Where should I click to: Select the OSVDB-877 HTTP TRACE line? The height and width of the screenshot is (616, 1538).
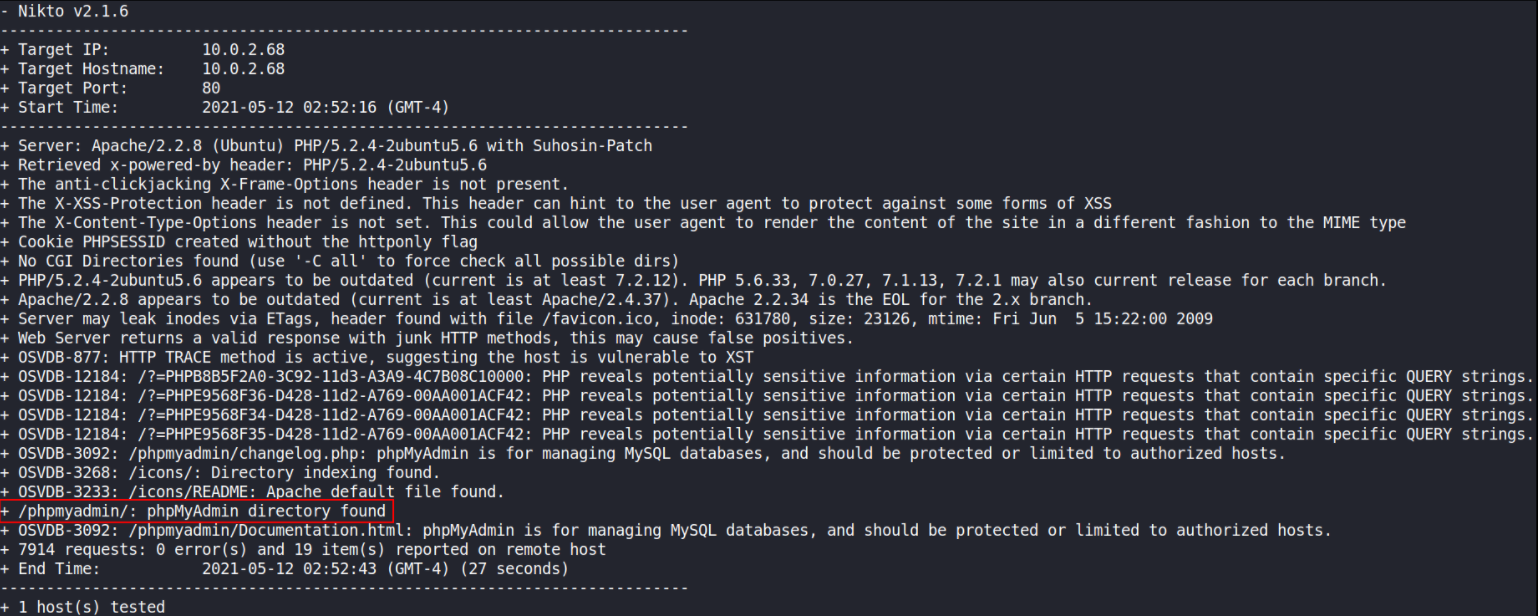pos(377,357)
